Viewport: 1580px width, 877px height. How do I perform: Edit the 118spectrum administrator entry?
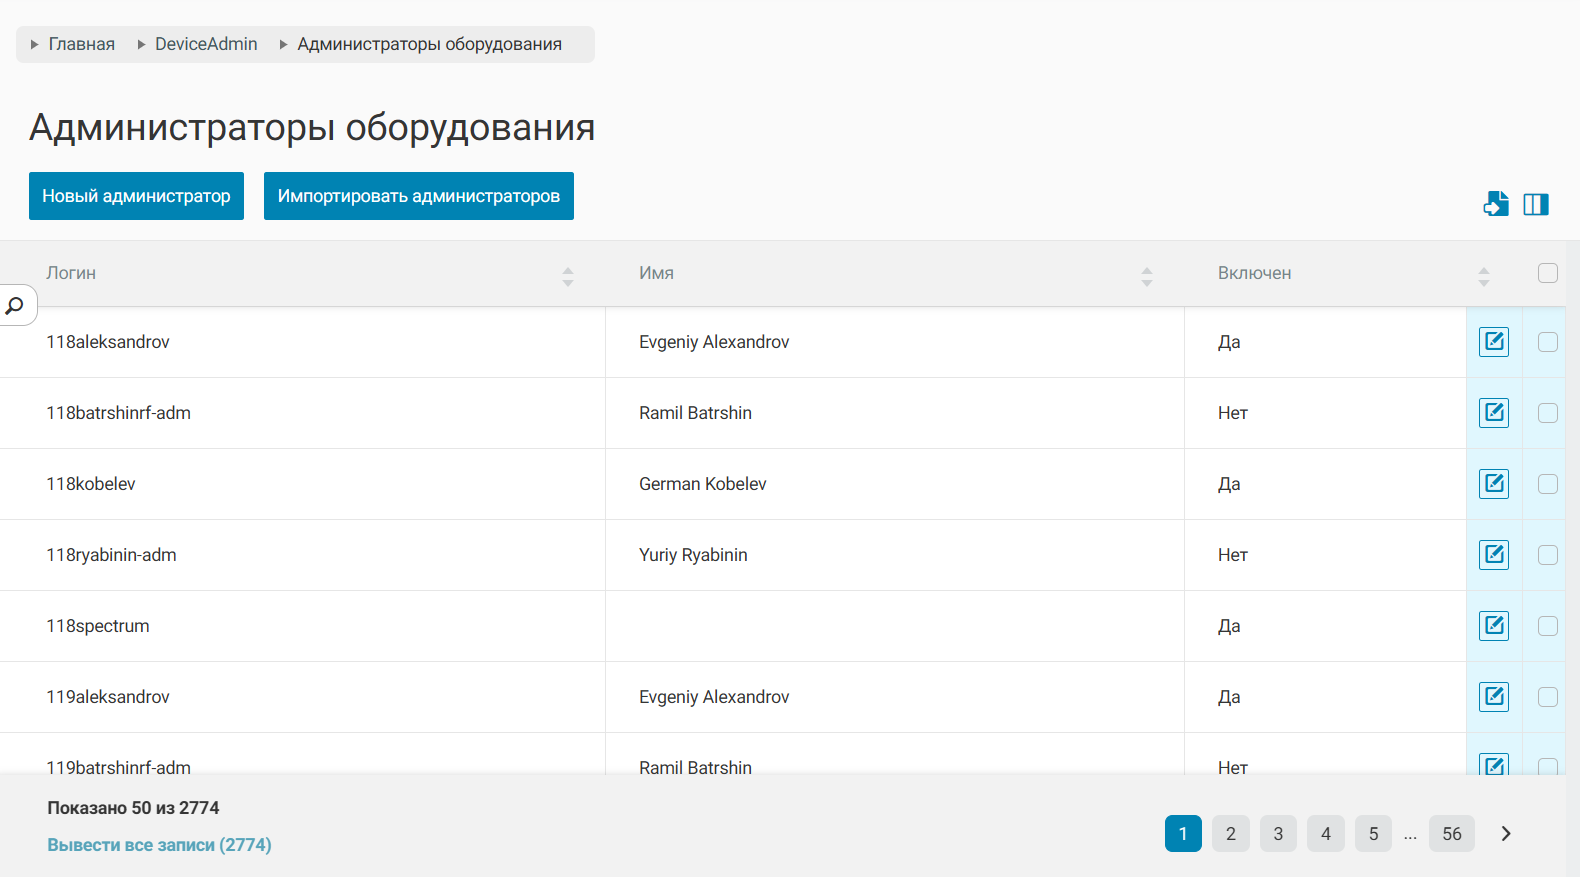1494,626
